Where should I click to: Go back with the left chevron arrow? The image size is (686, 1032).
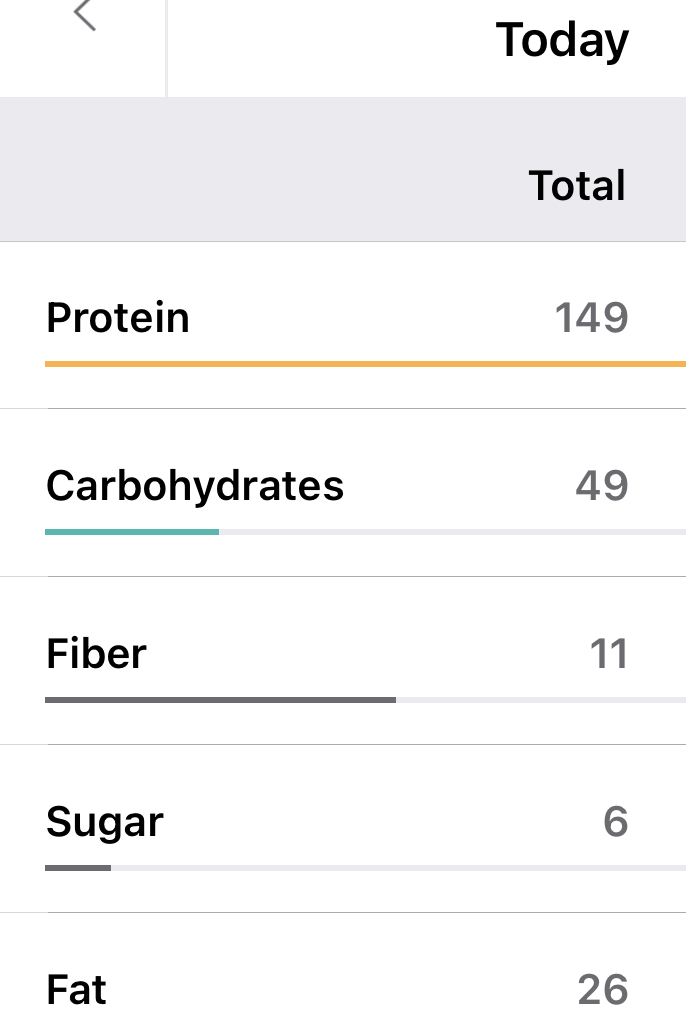(x=85, y=15)
